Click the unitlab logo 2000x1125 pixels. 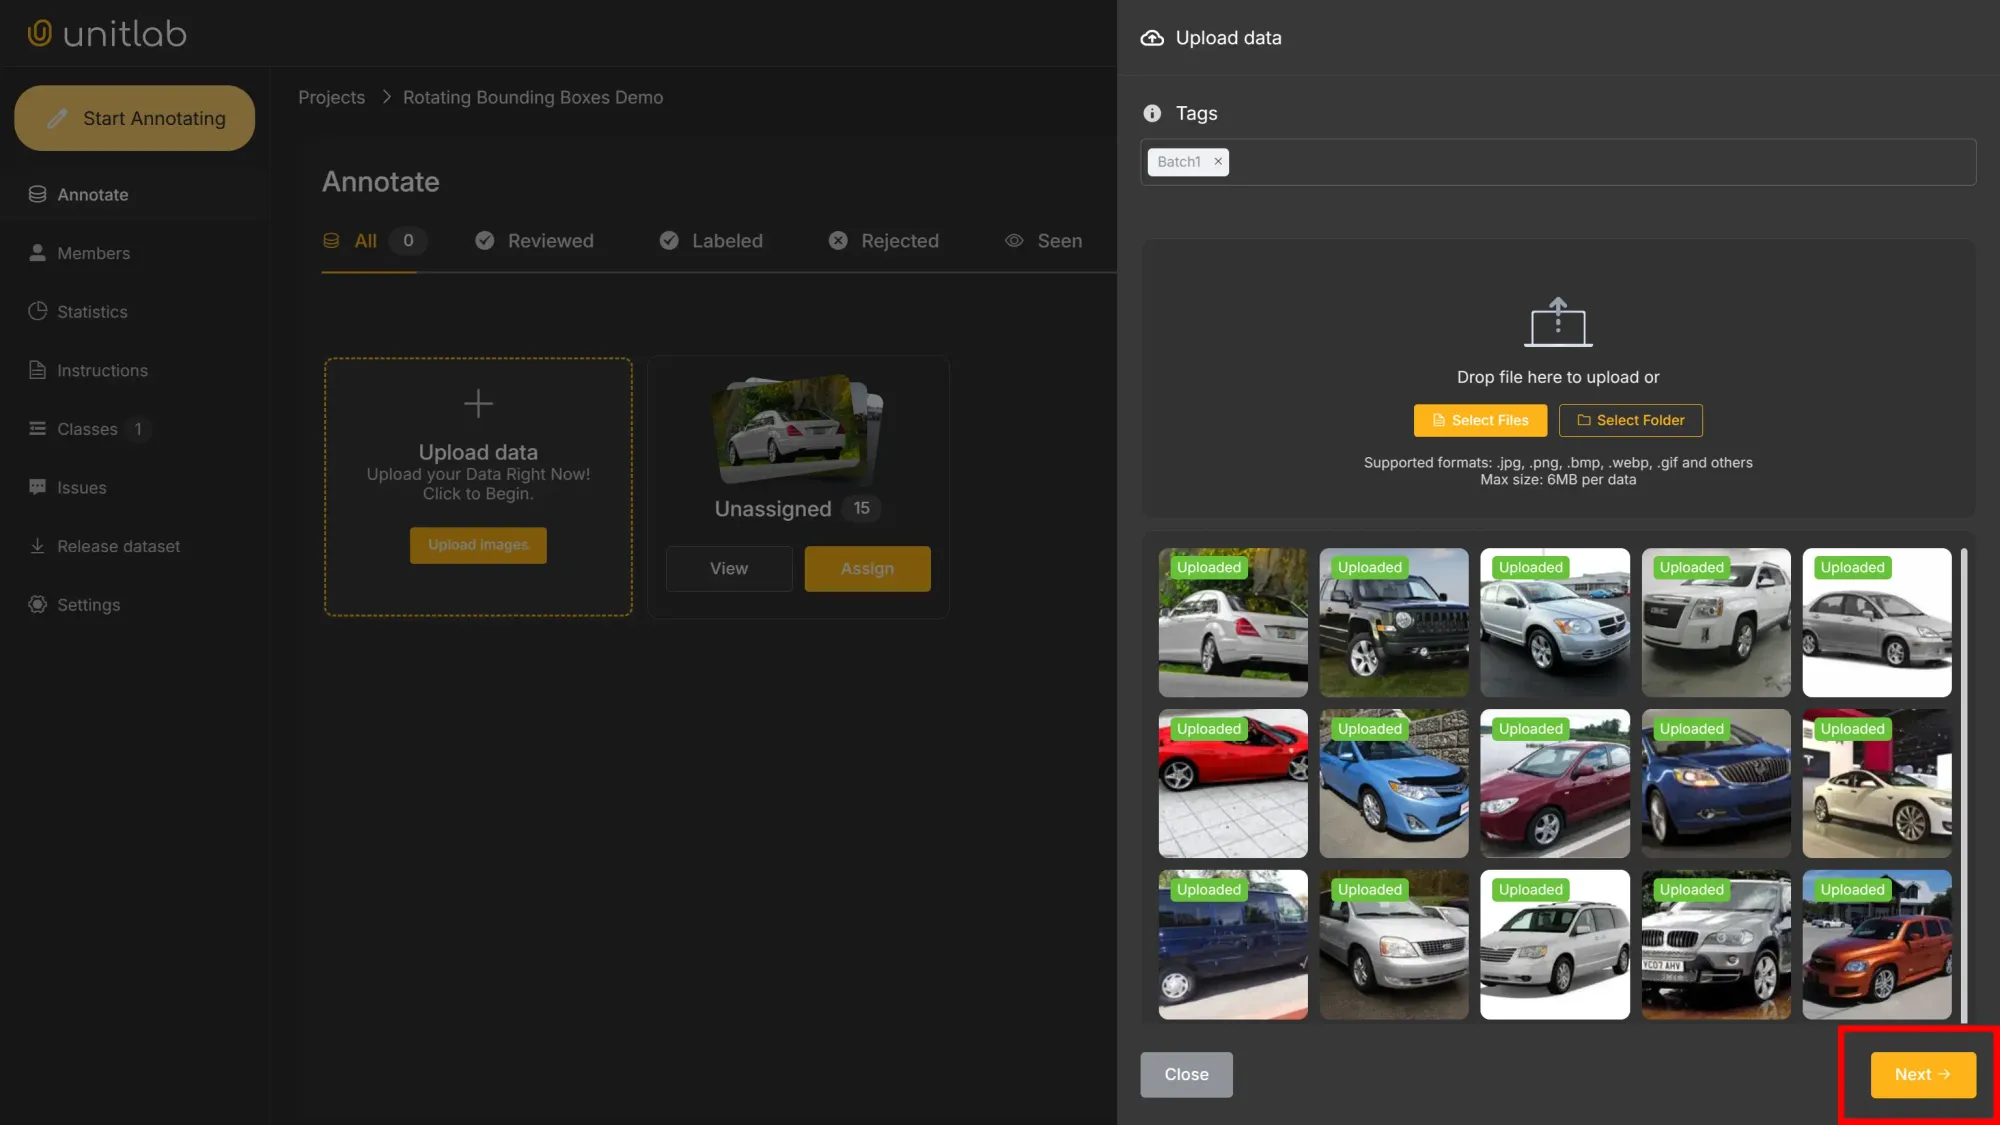(x=106, y=33)
